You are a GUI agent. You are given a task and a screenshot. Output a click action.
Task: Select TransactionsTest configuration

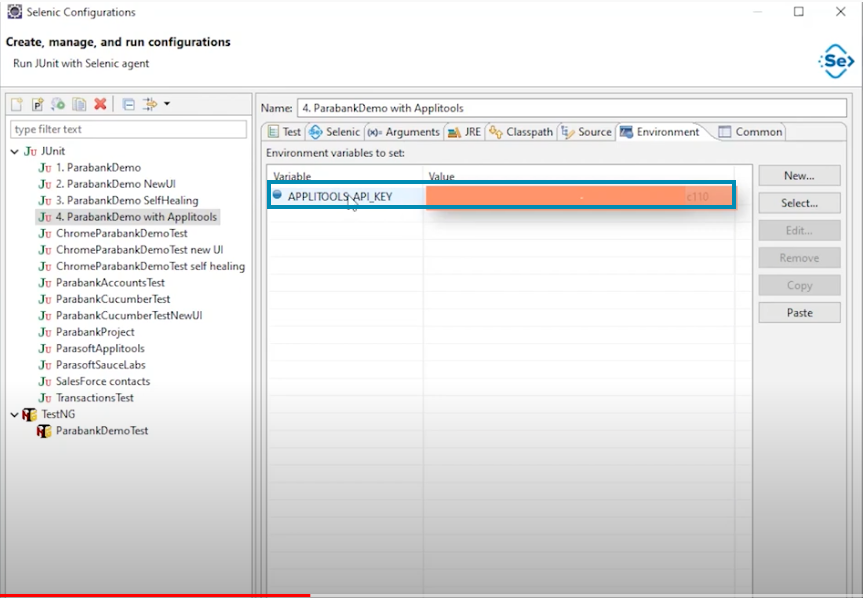86,398
